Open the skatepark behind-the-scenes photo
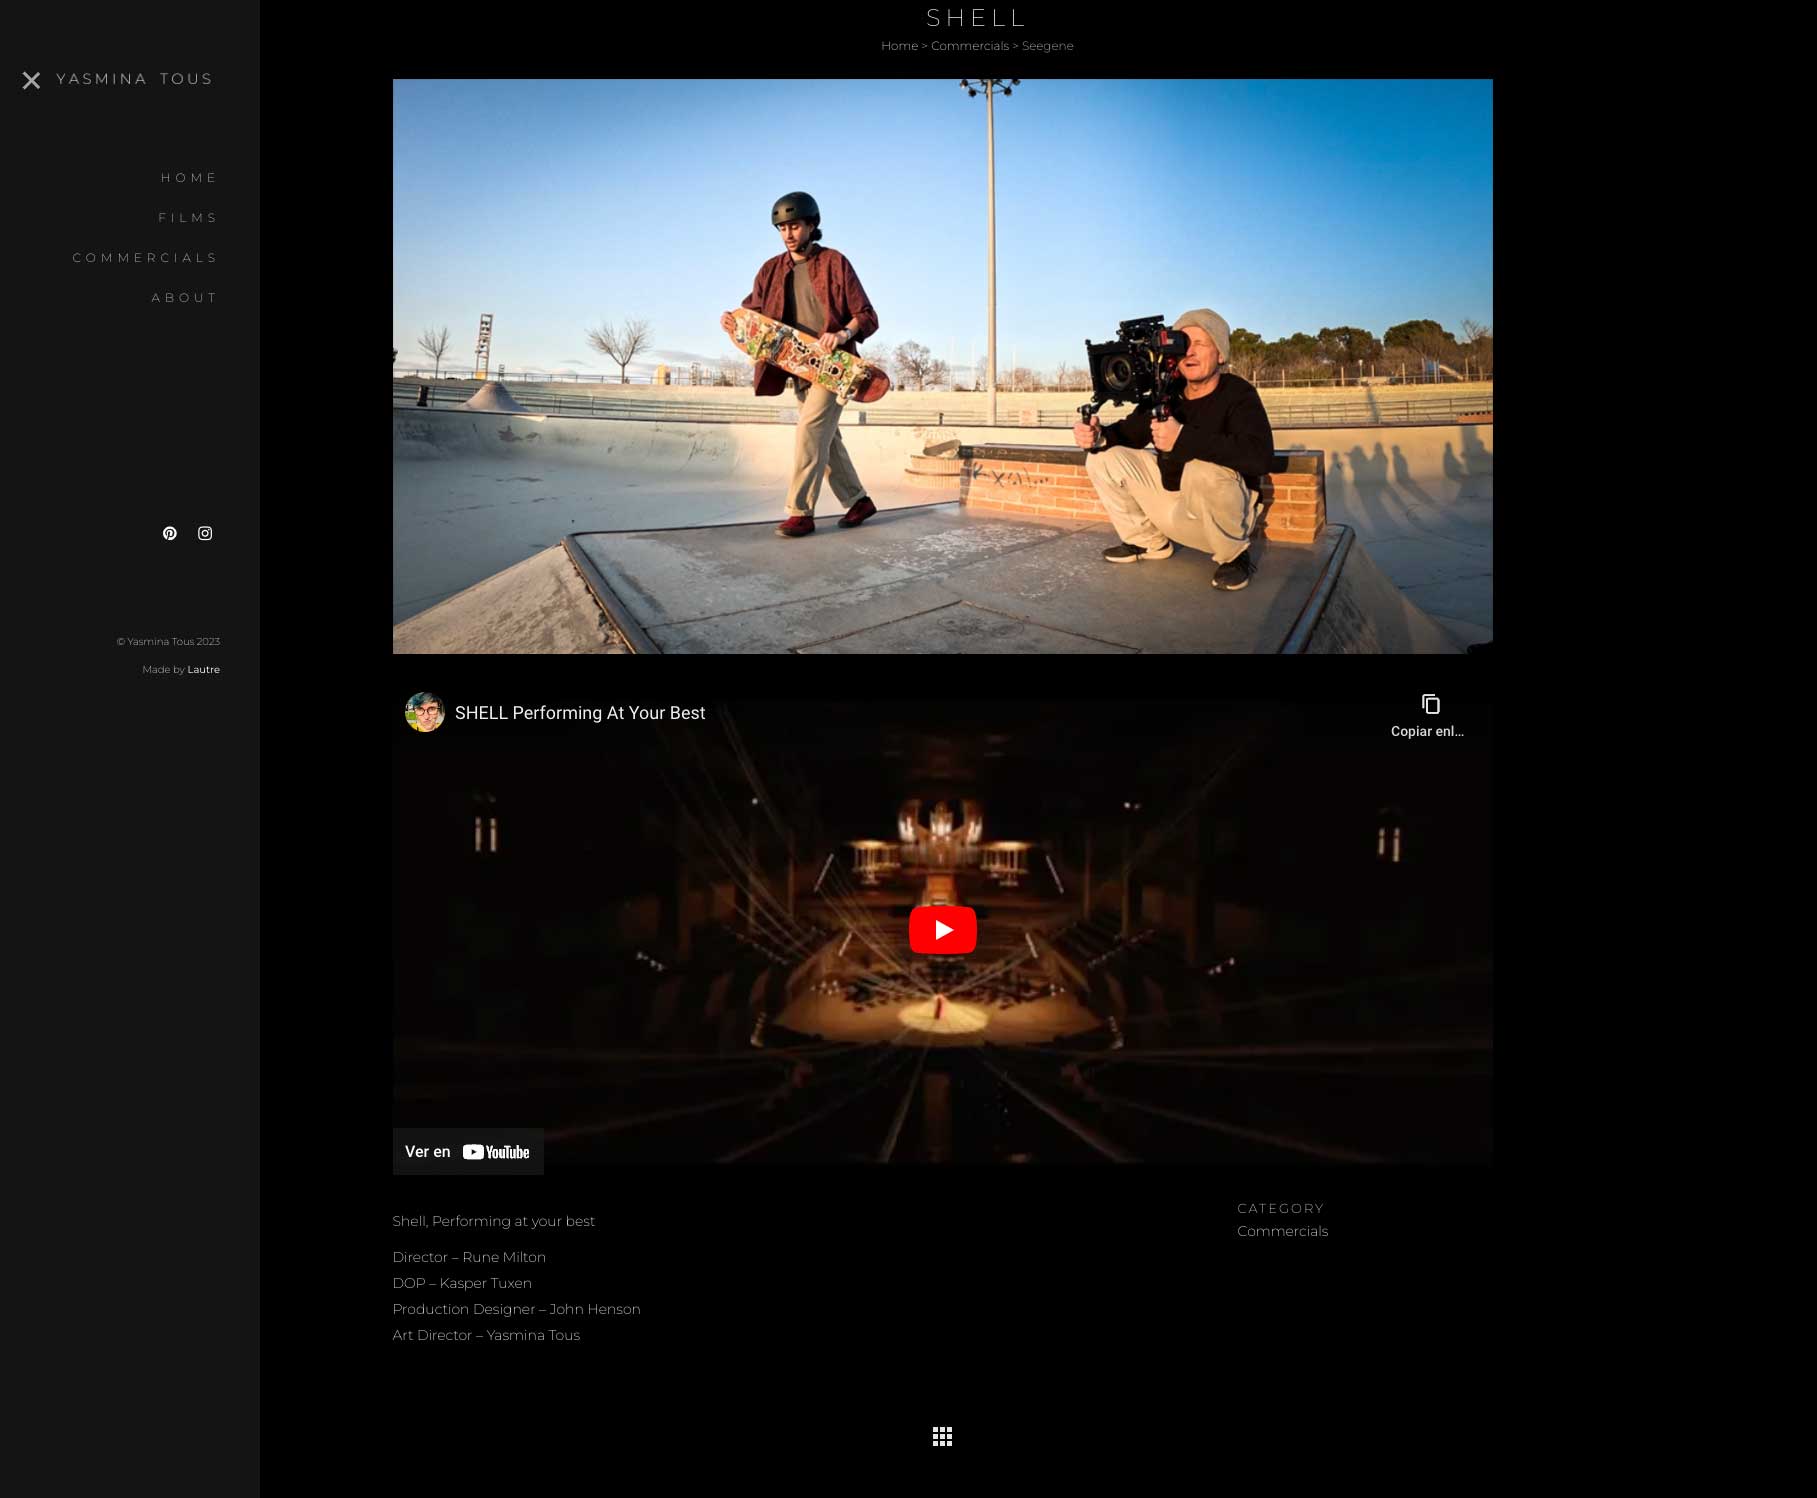The image size is (1817, 1498). (942, 366)
